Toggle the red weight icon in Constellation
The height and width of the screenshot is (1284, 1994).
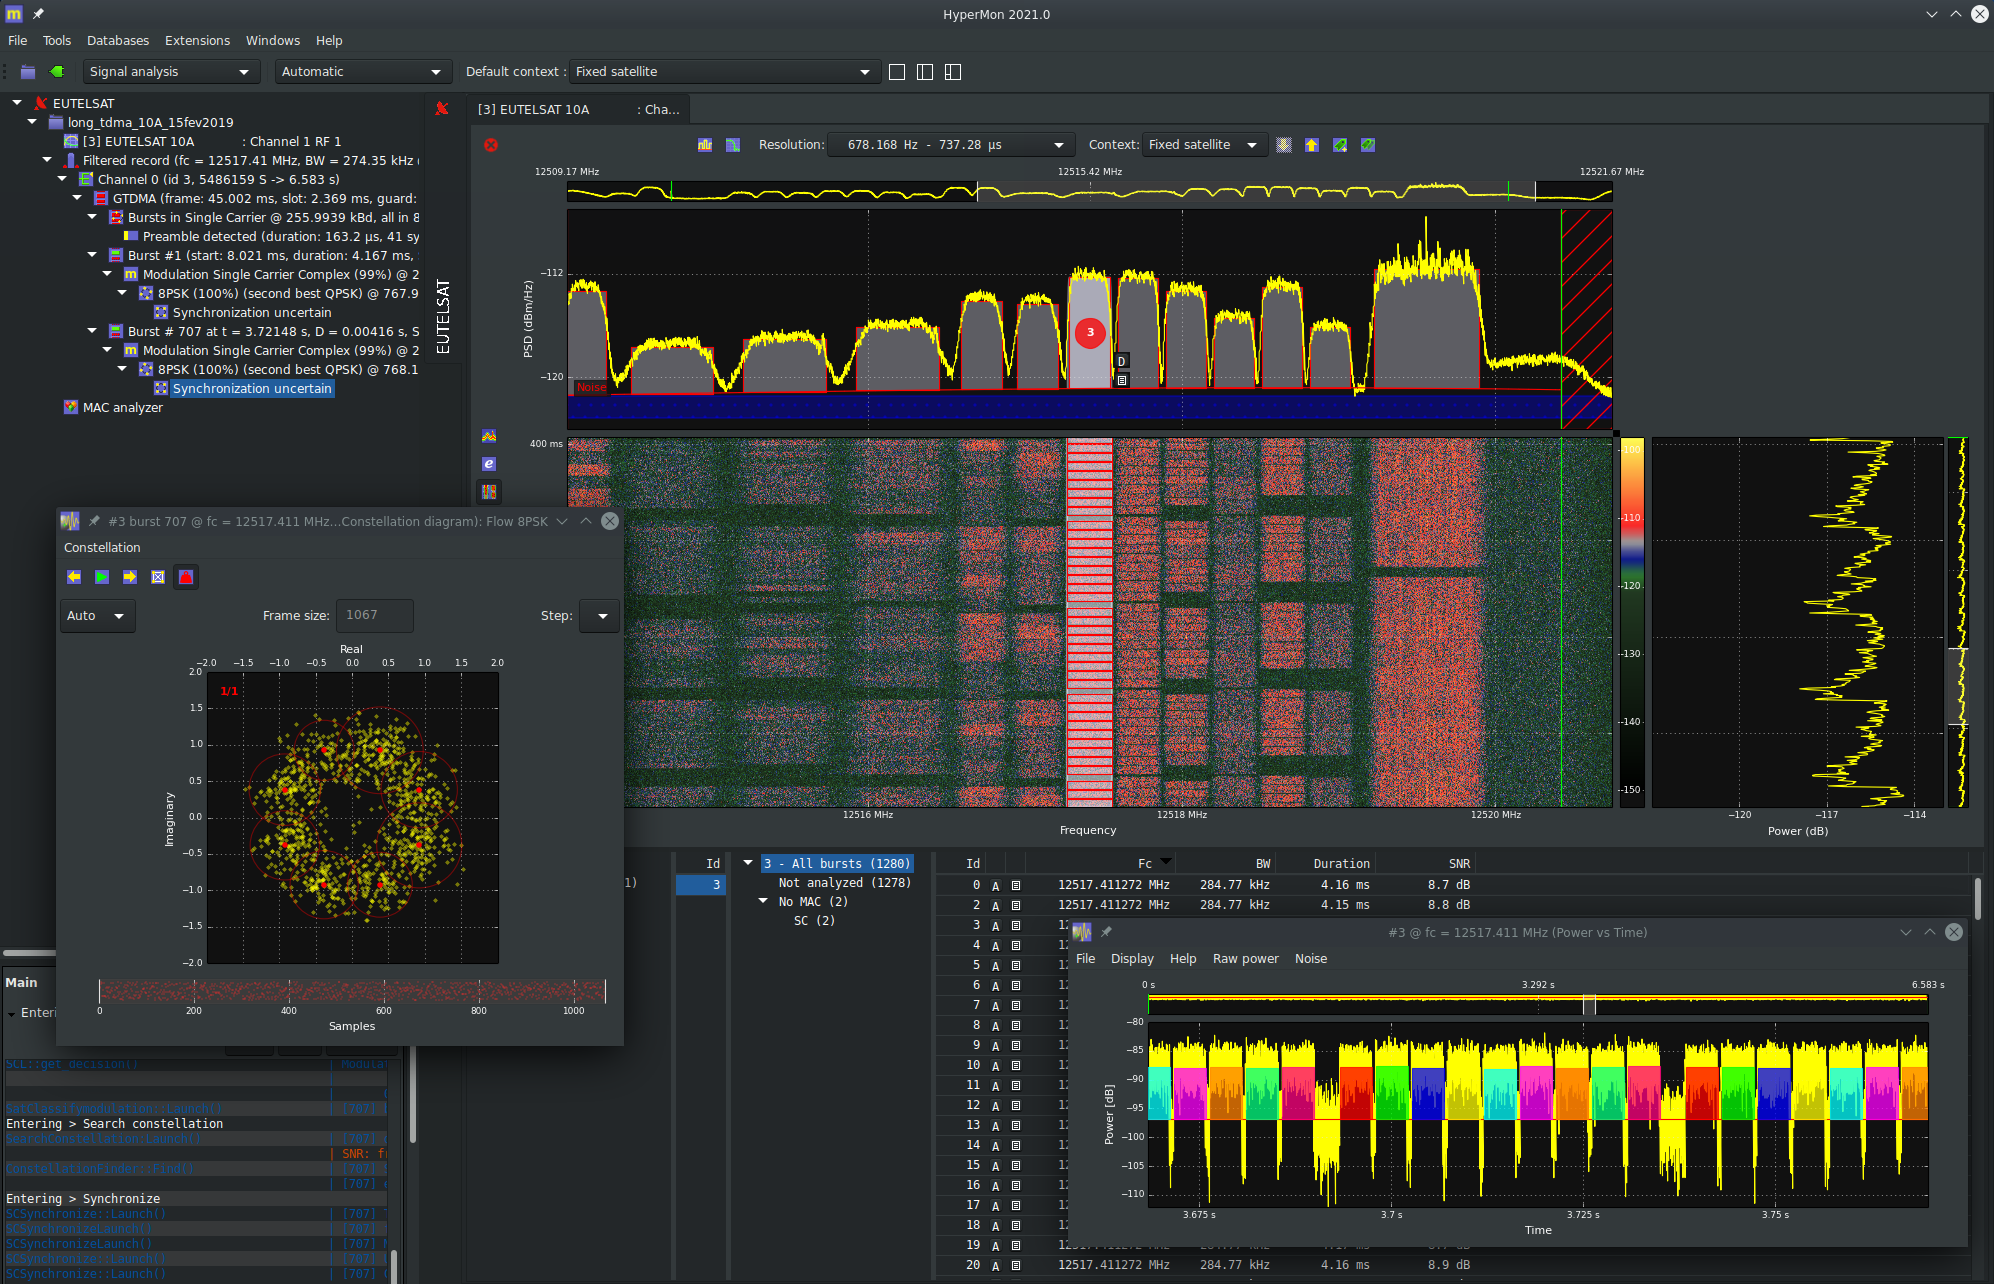(x=186, y=577)
